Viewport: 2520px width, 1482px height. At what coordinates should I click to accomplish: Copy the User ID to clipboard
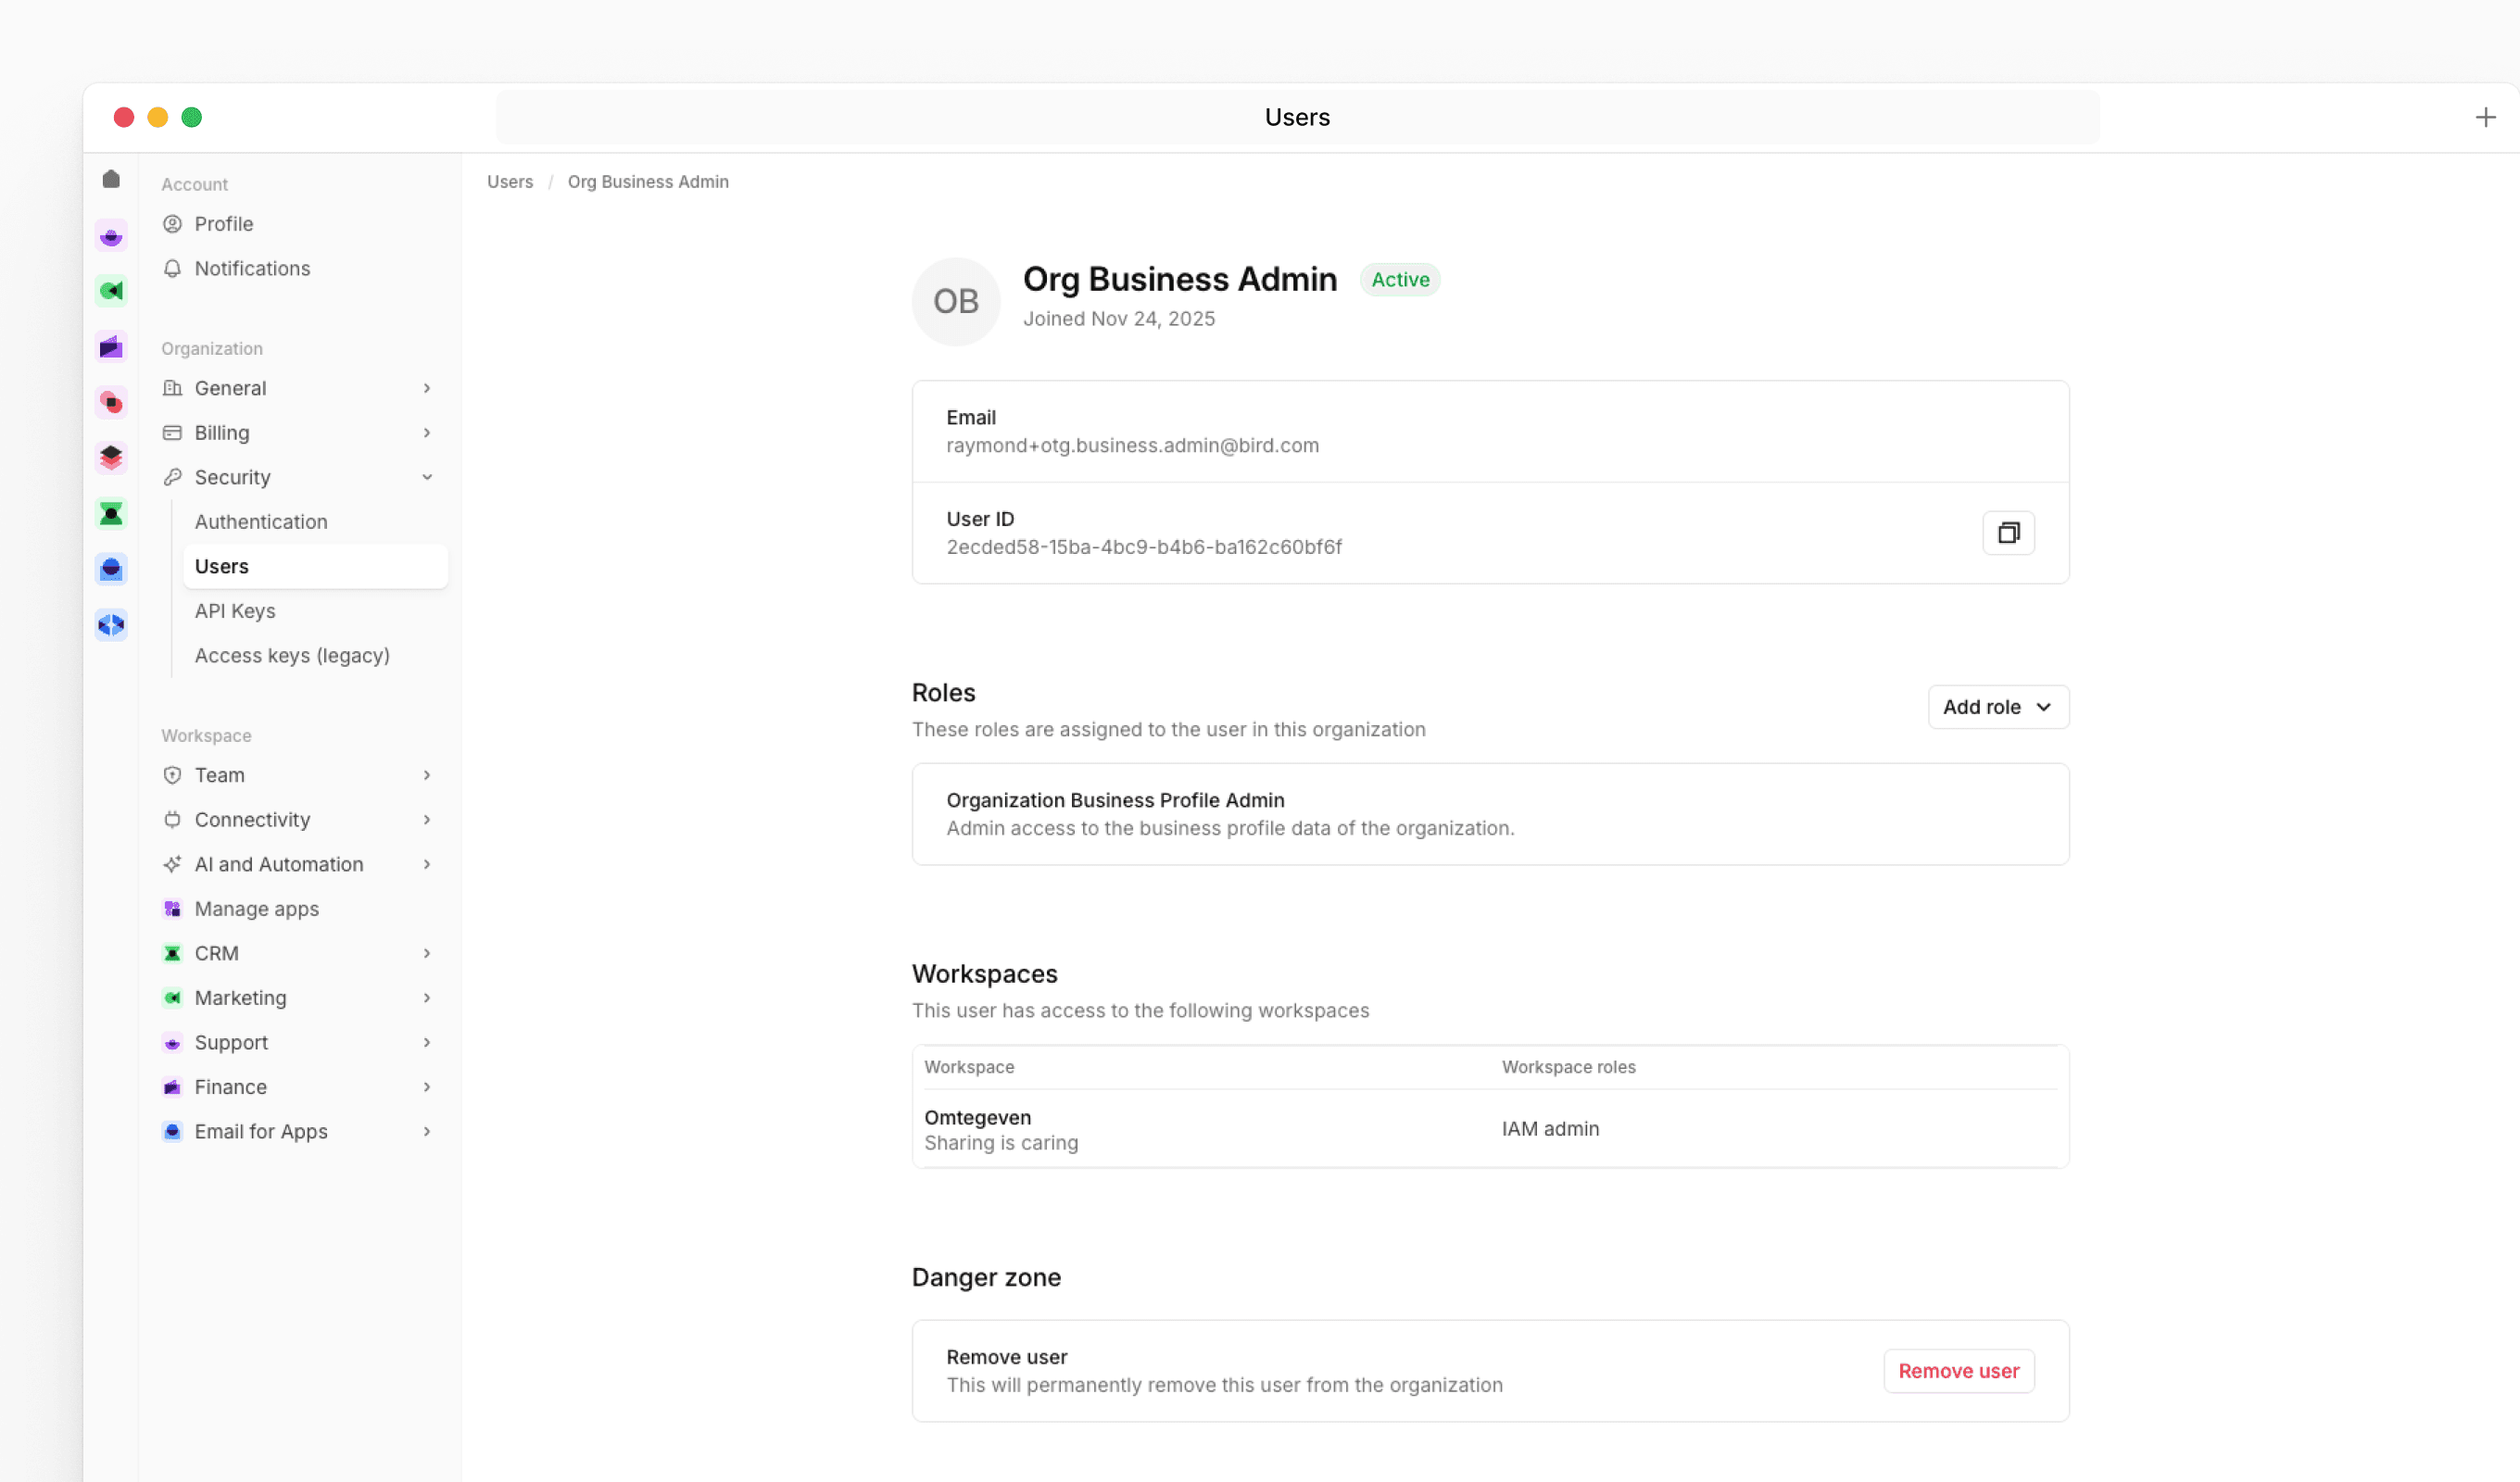(x=2007, y=533)
